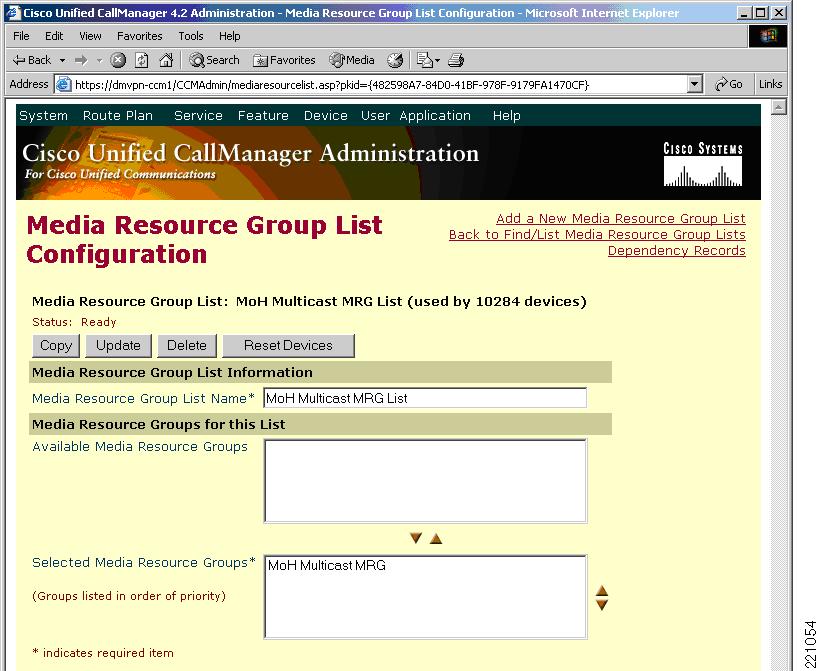The image size is (818, 671).
Task: Open the History toolbar icon
Action: coord(395,61)
